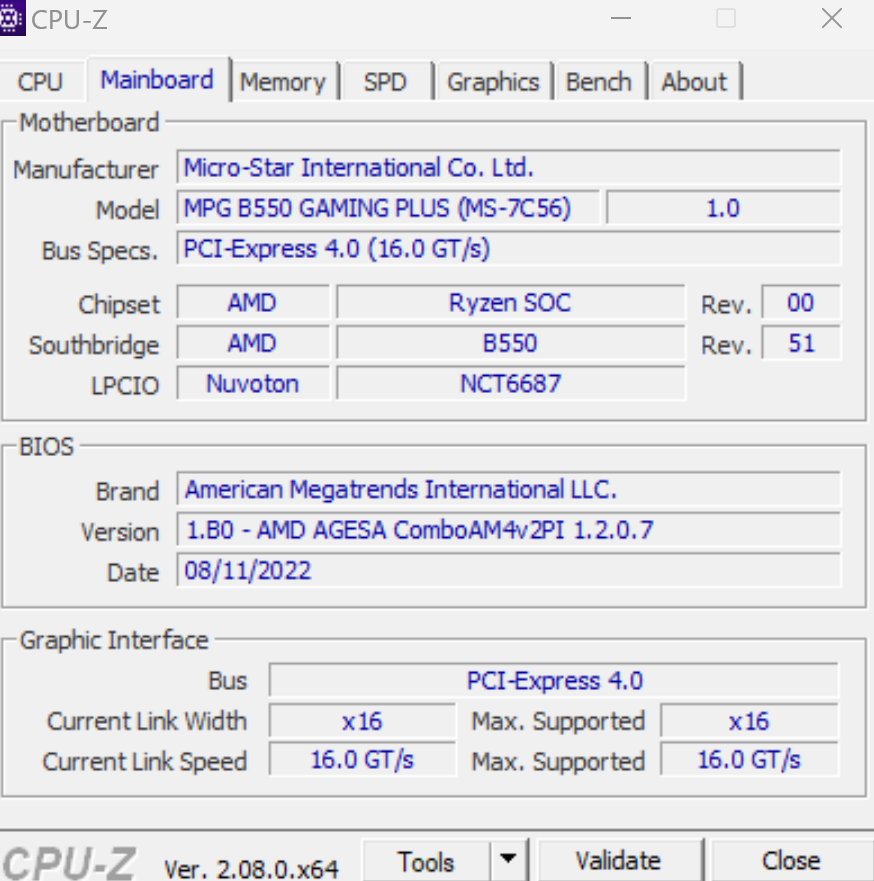Click the Validate button
The image size is (874, 881).
pyautogui.click(x=618, y=861)
